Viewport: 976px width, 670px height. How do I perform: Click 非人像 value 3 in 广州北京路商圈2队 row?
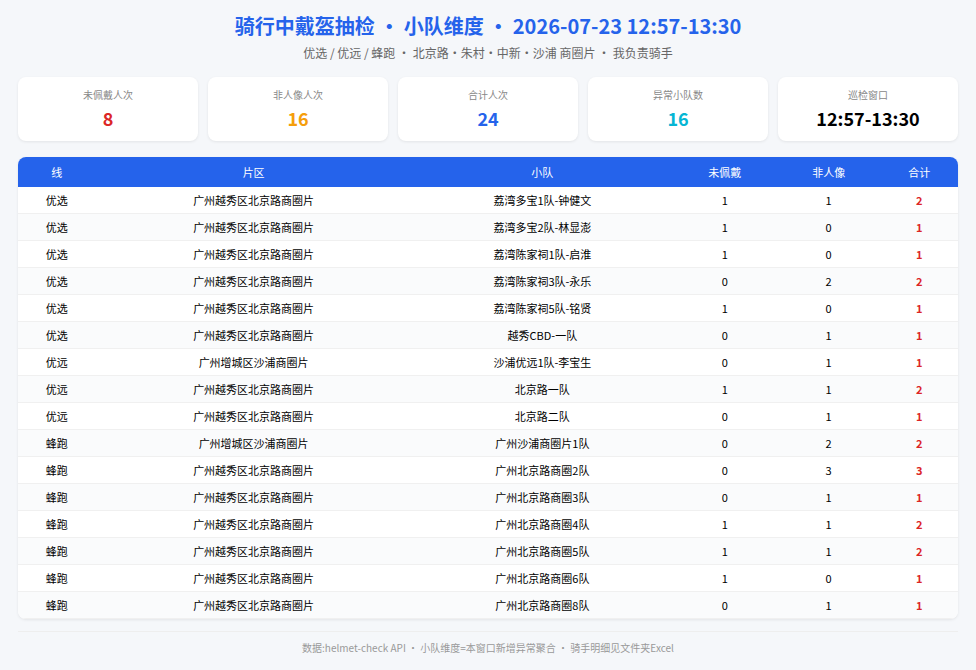coord(828,471)
